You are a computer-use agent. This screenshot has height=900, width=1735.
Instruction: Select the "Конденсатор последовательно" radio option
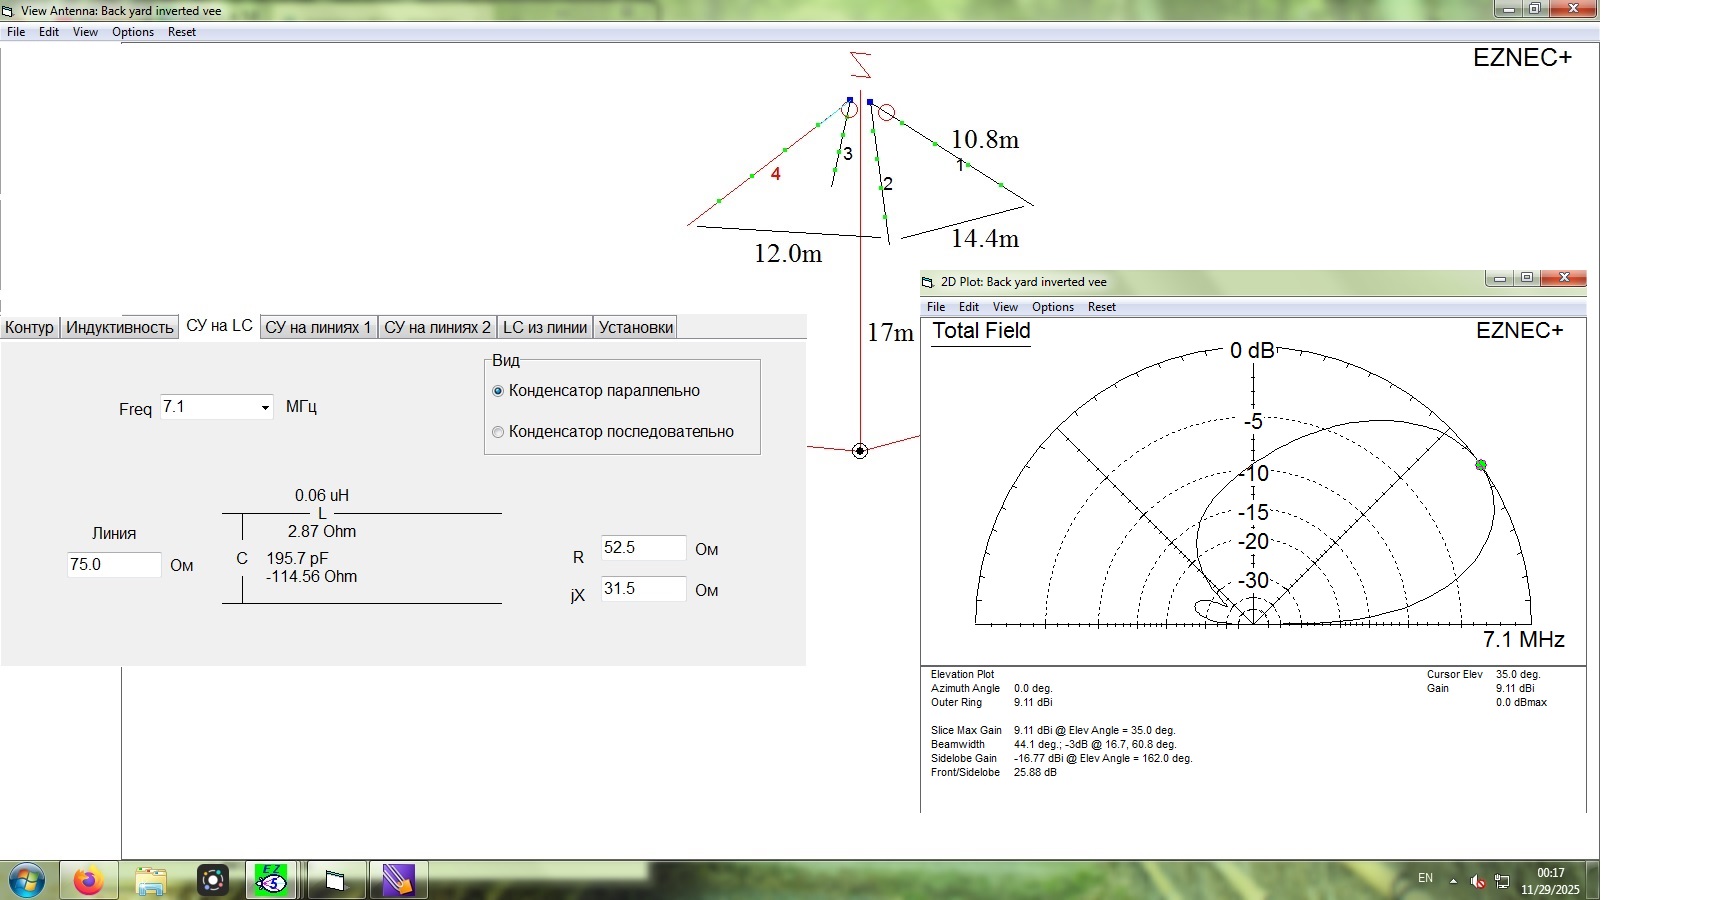click(498, 432)
